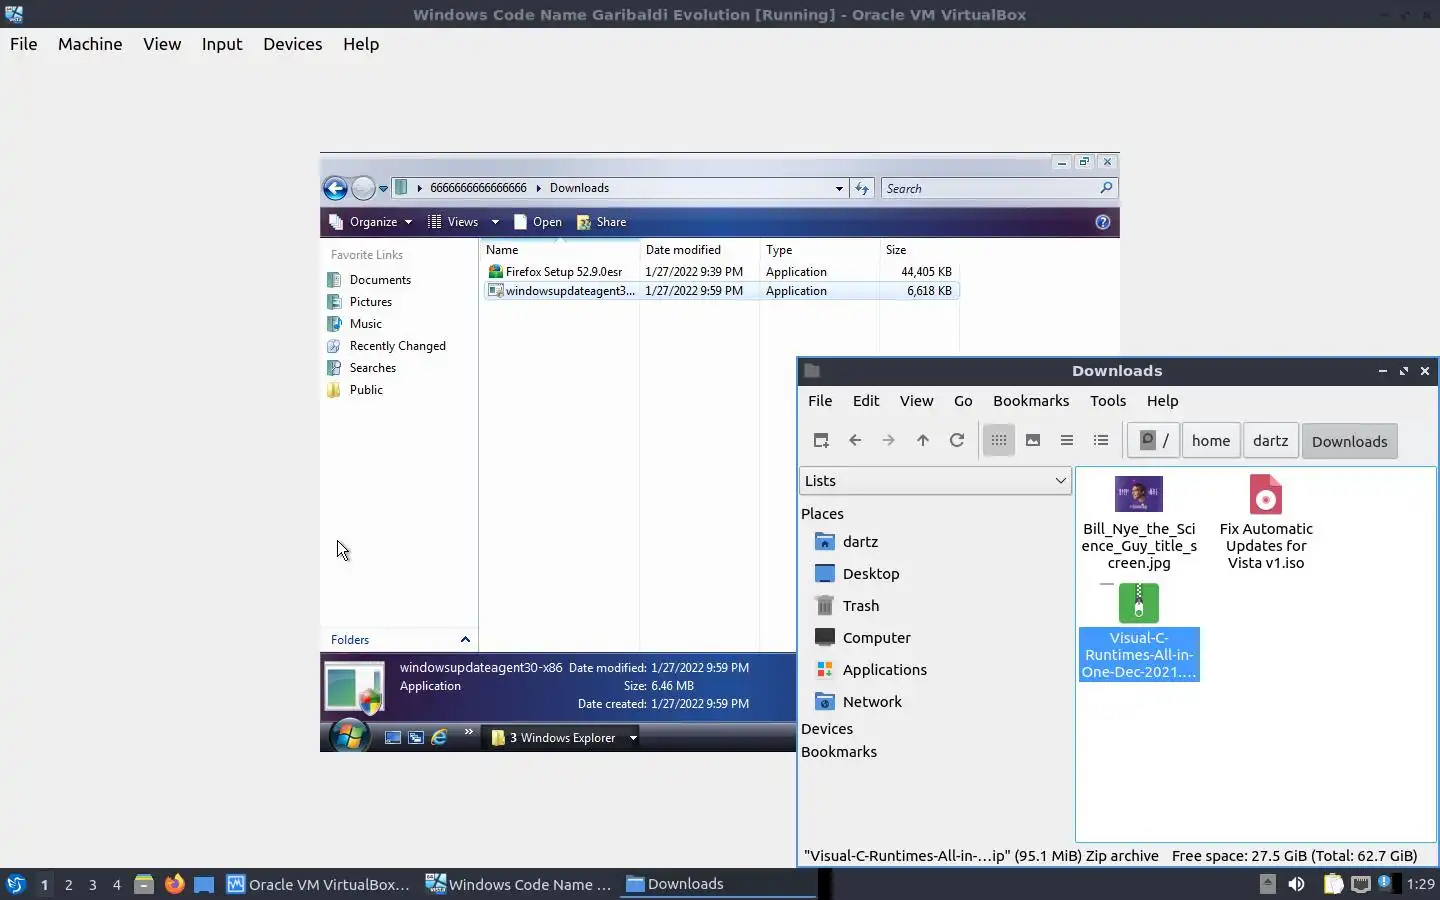This screenshot has width=1440, height=900.
Task: Launch Internet Explorer from quick launch
Action: (x=439, y=738)
